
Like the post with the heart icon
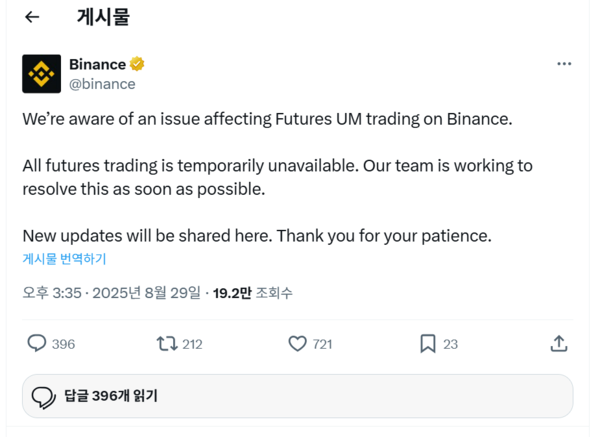coord(297,343)
